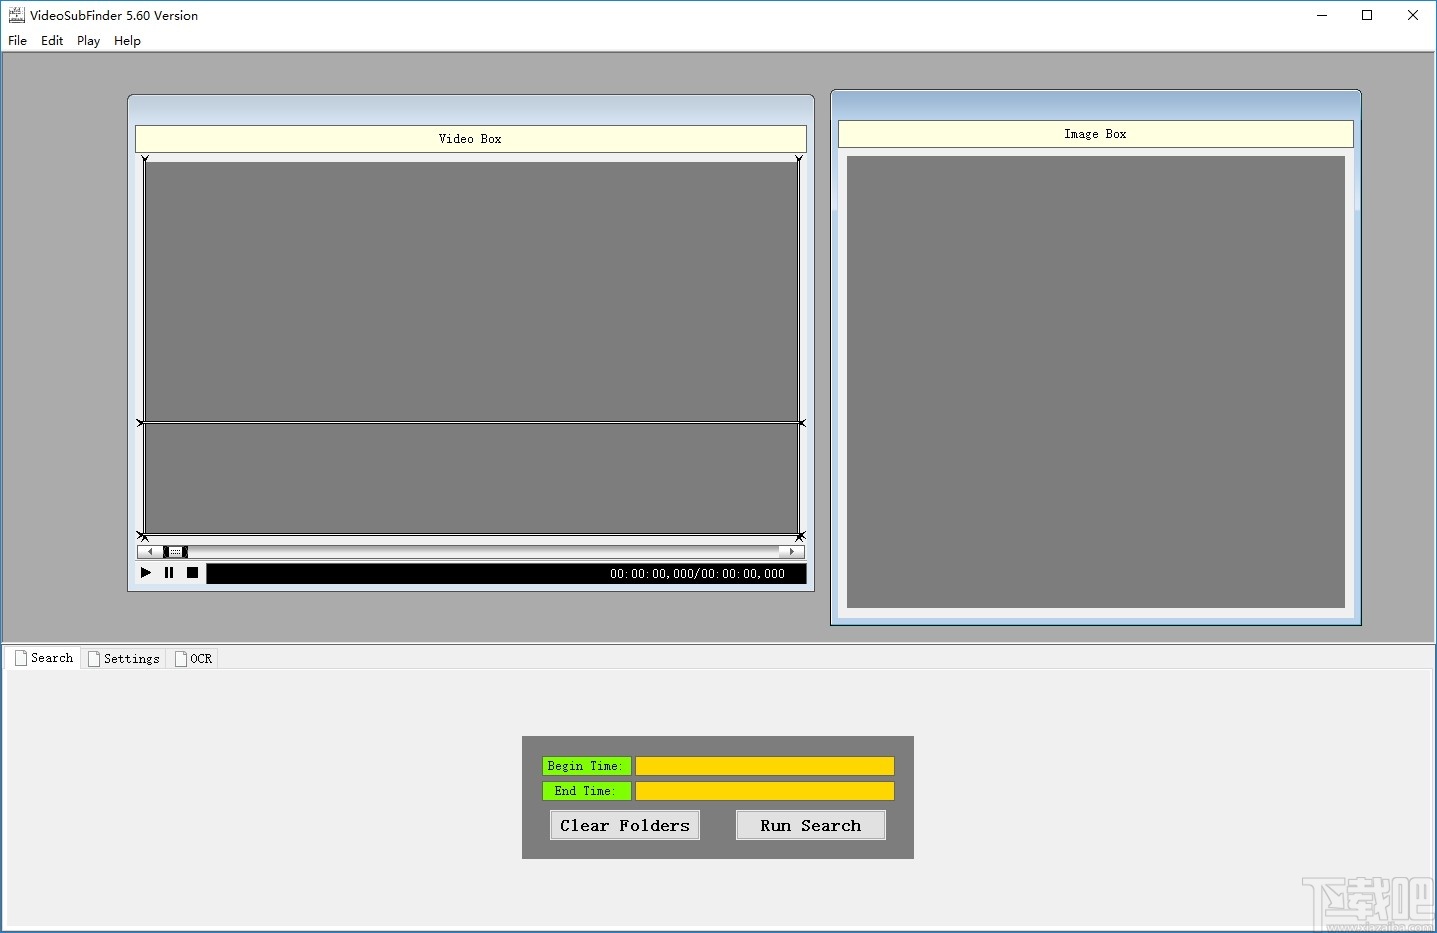Click the Run Search button
1437x933 pixels.
point(811,825)
